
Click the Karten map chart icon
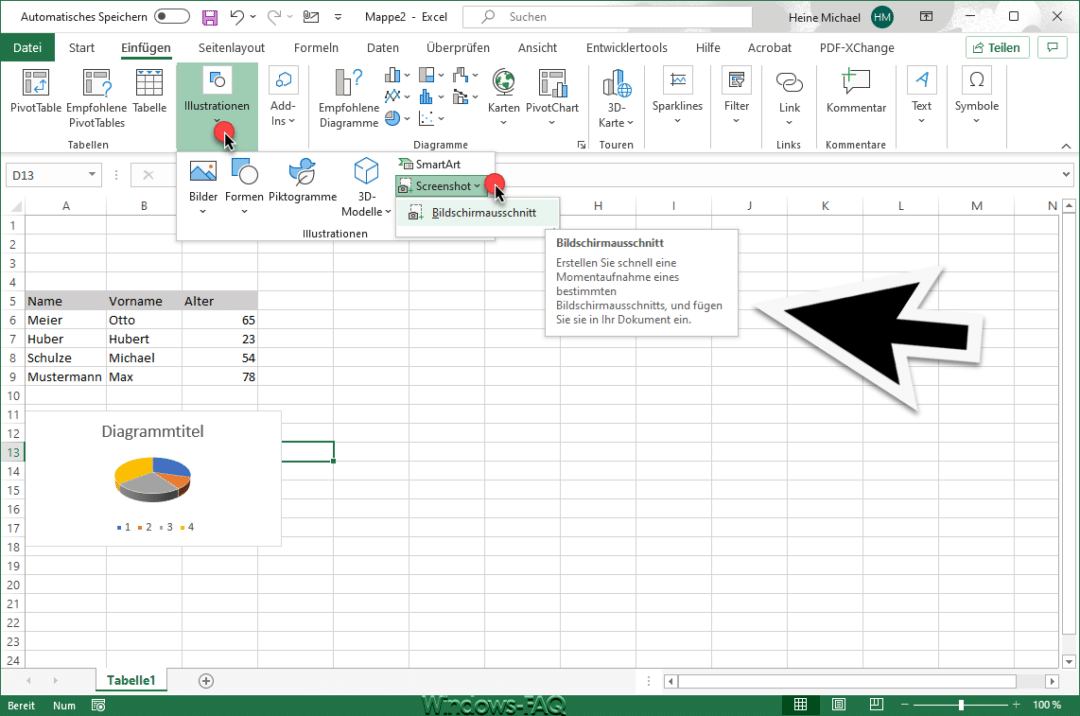pos(503,83)
